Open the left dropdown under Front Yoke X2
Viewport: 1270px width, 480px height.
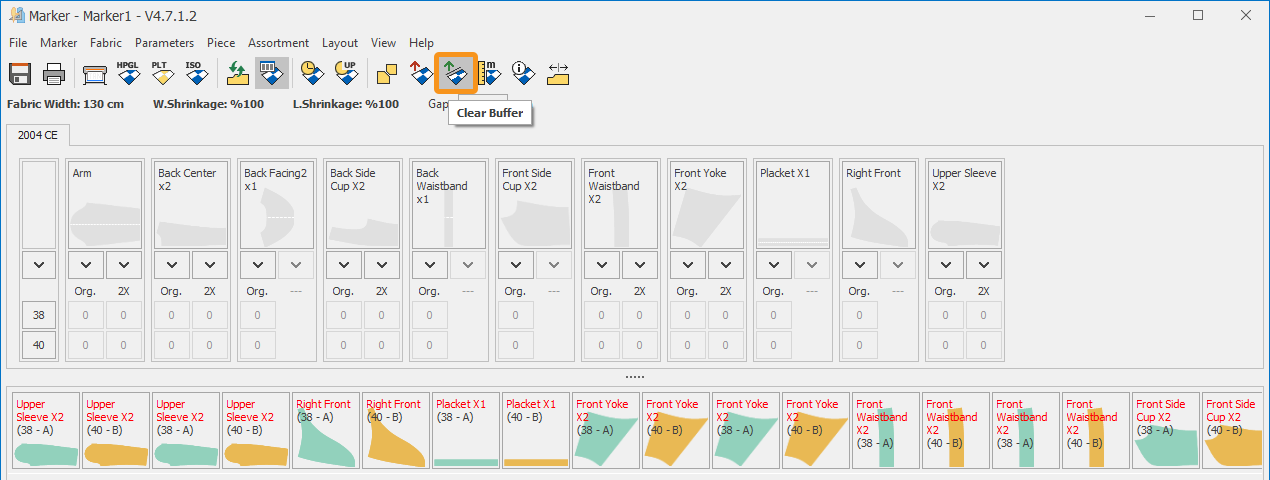pyautogui.click(x=688, y=265)
